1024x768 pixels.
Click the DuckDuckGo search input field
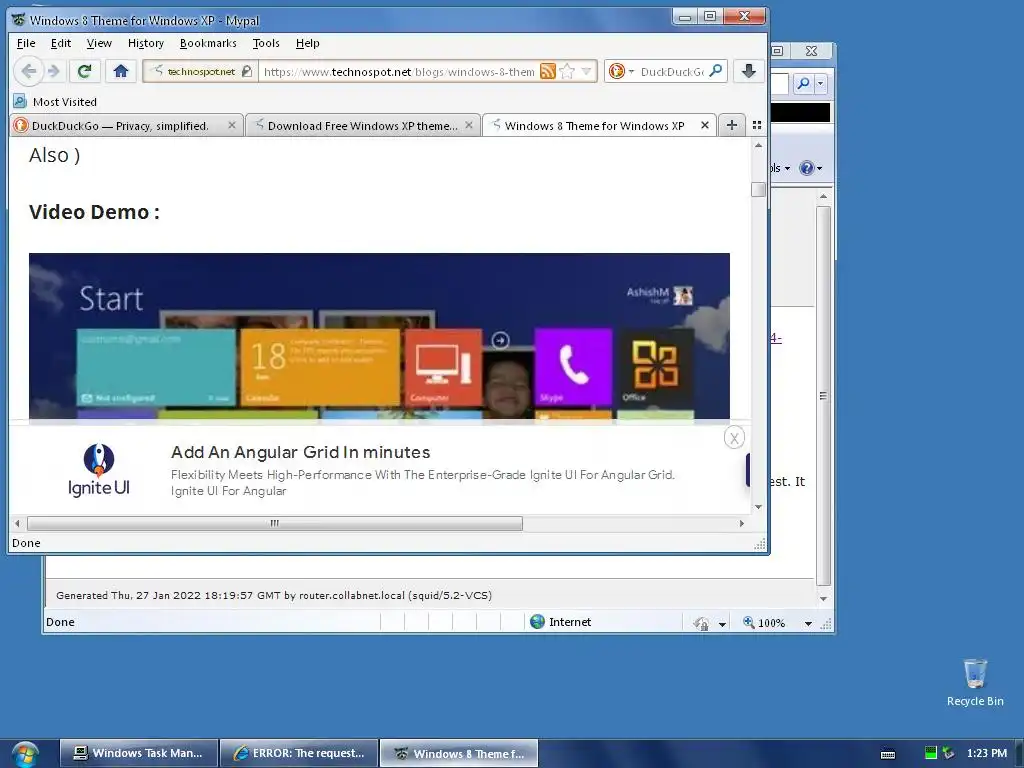tap(671, 71)
